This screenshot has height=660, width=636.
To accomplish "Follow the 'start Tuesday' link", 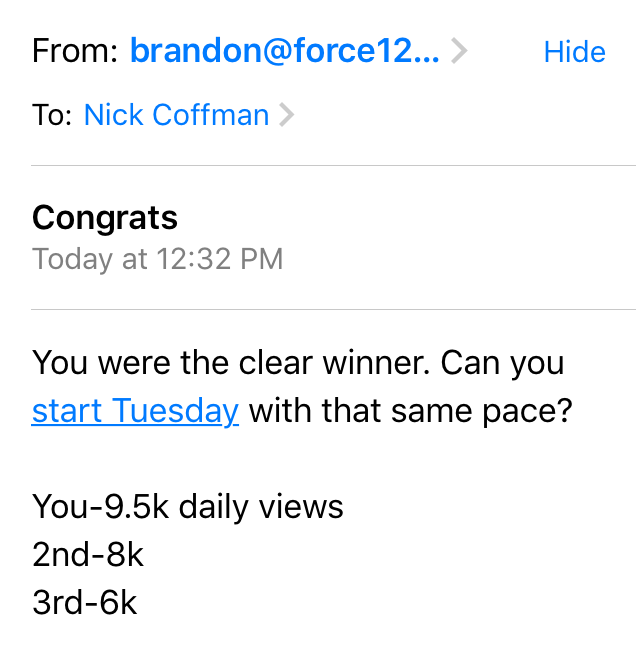I will point(135,411).
